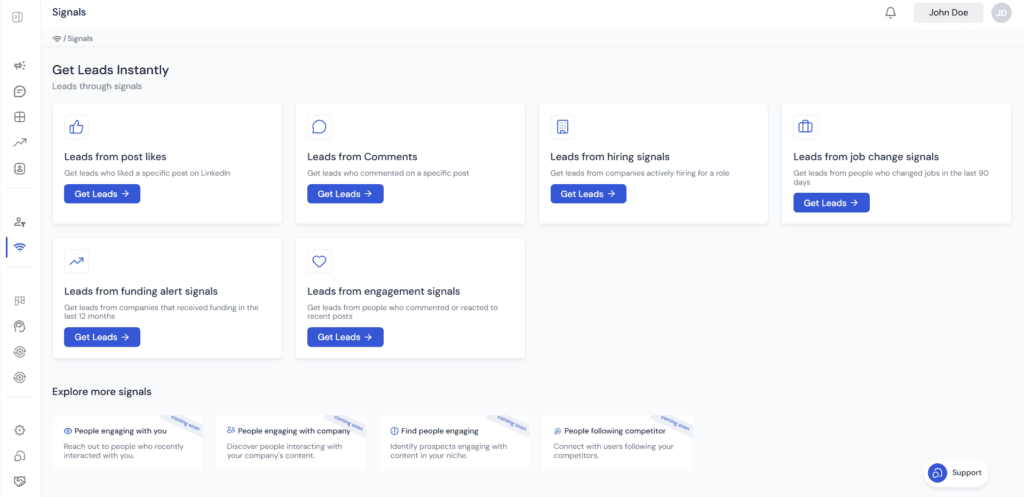This screenshot has height=497, width=1024.
Task: Get Leads from Comments
Action: pyautogui.click(x=345, y=194)
